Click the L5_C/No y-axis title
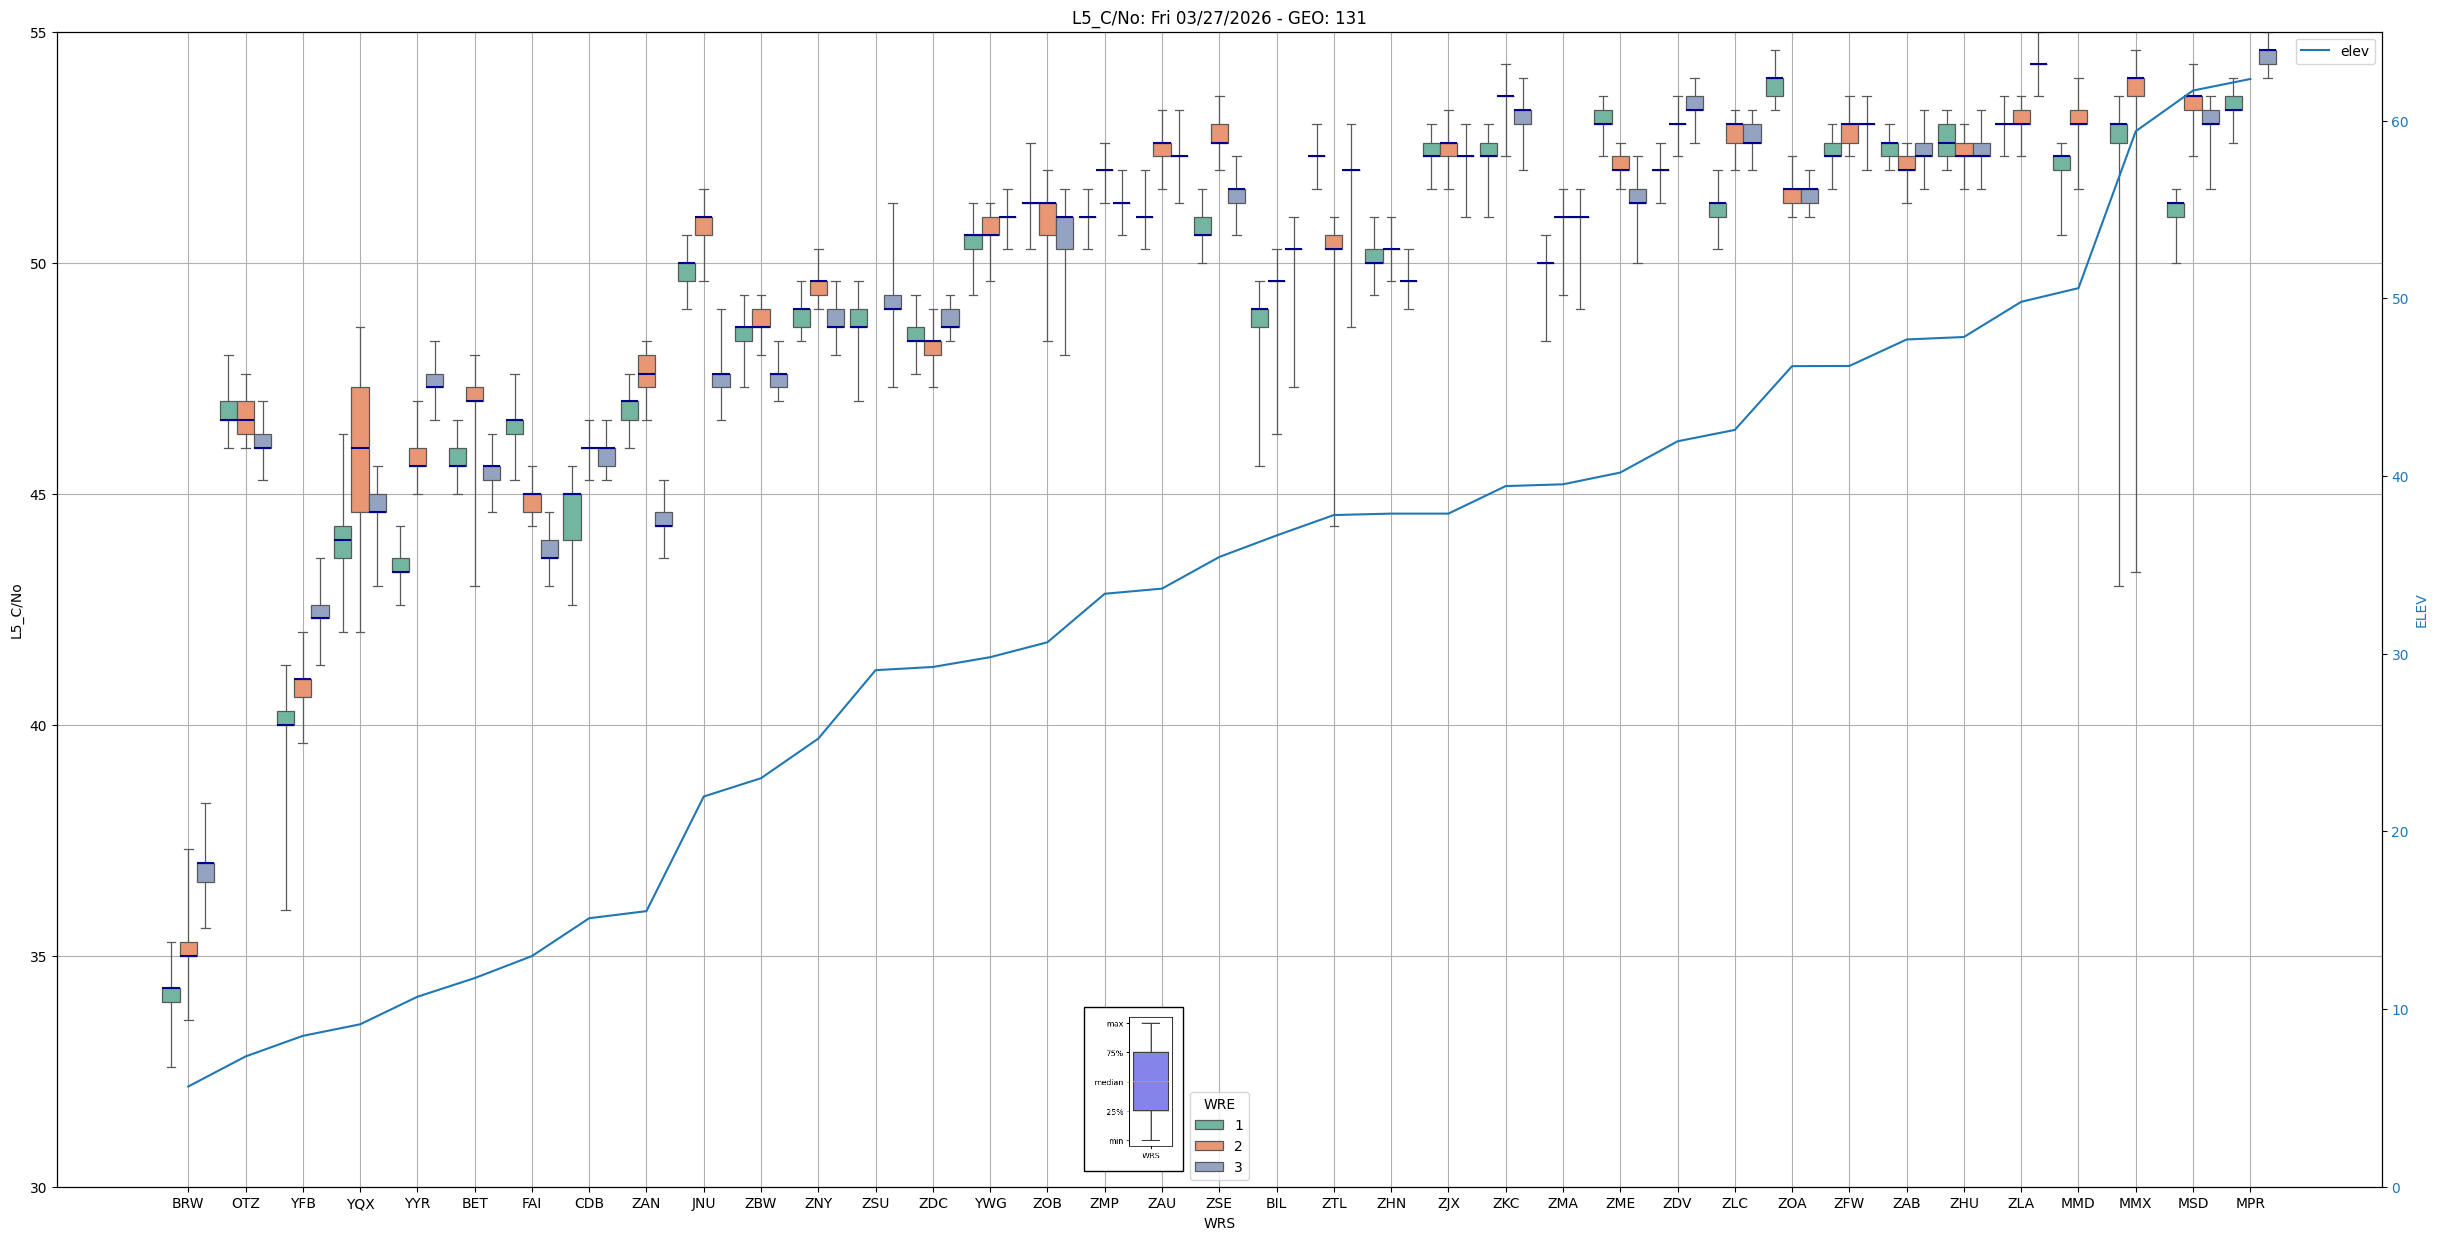 (16, 611)
